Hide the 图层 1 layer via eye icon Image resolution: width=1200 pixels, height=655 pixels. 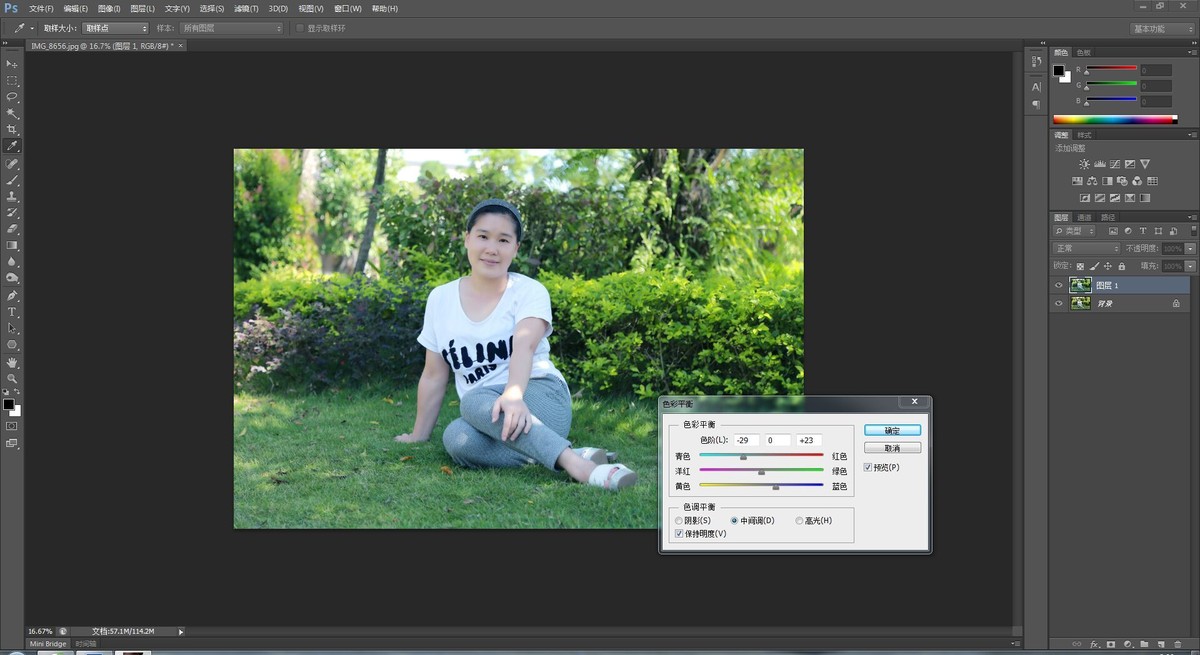click(1059, 285)
